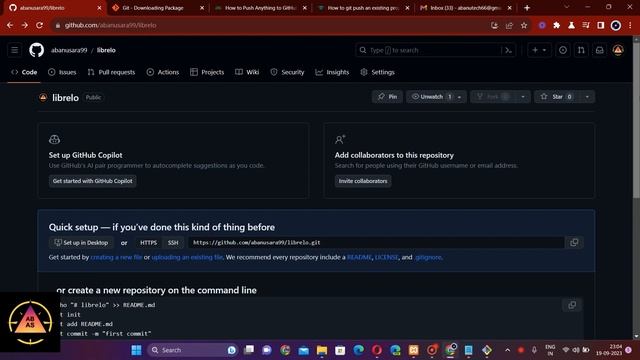Expand the Fork options dropdown arrow
Viewport: 640px width, 360px height.
[x=523, y=97]
